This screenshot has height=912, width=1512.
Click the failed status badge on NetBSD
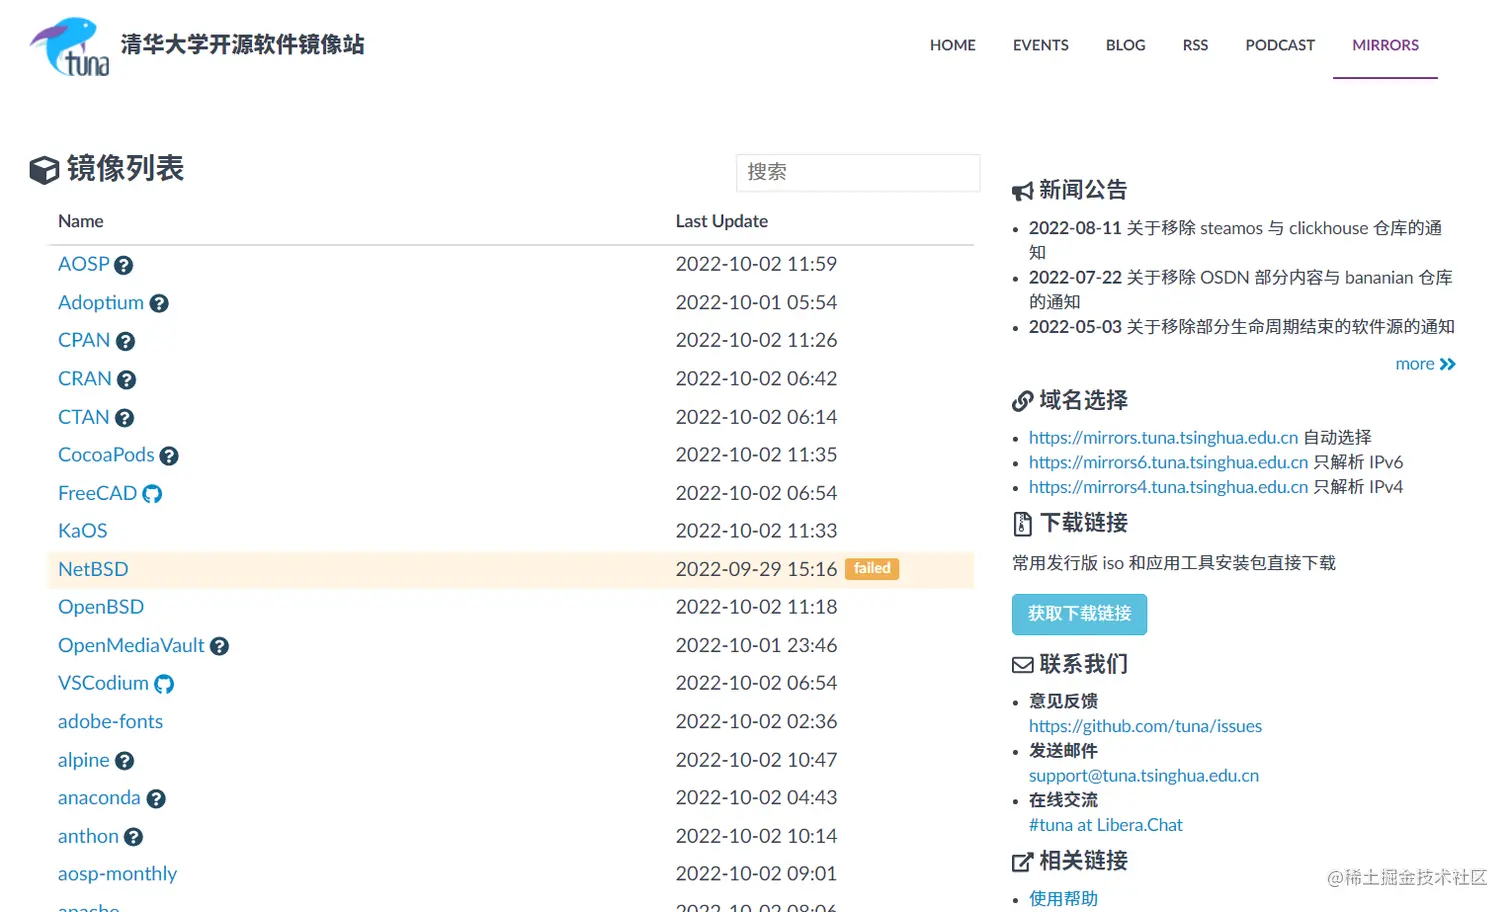[x=872, y=568]
